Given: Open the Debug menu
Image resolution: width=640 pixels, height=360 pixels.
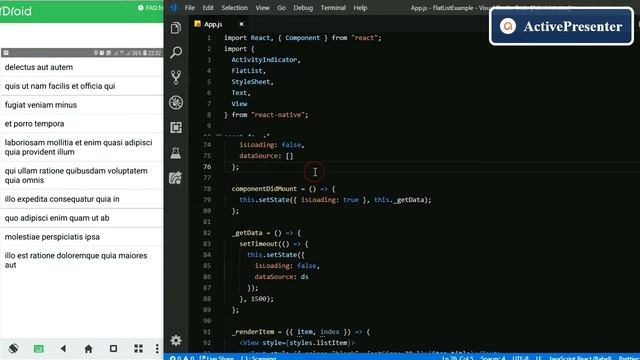Looking at the screenshot, I should pyautogui.click(x=303, y=8).
